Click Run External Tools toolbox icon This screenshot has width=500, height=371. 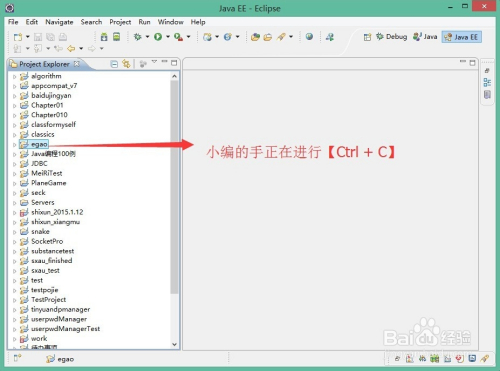[179, 37]
